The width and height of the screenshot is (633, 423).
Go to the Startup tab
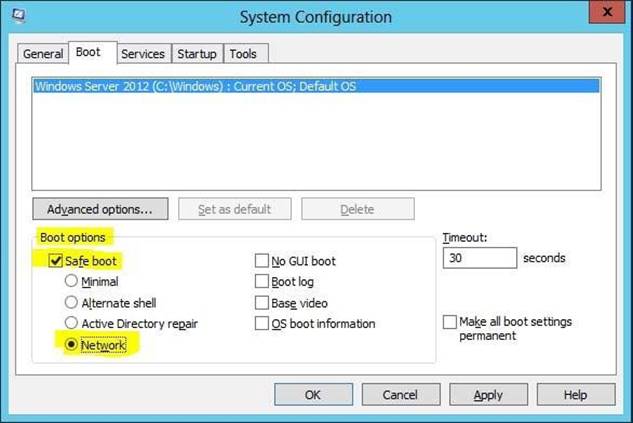197,54
